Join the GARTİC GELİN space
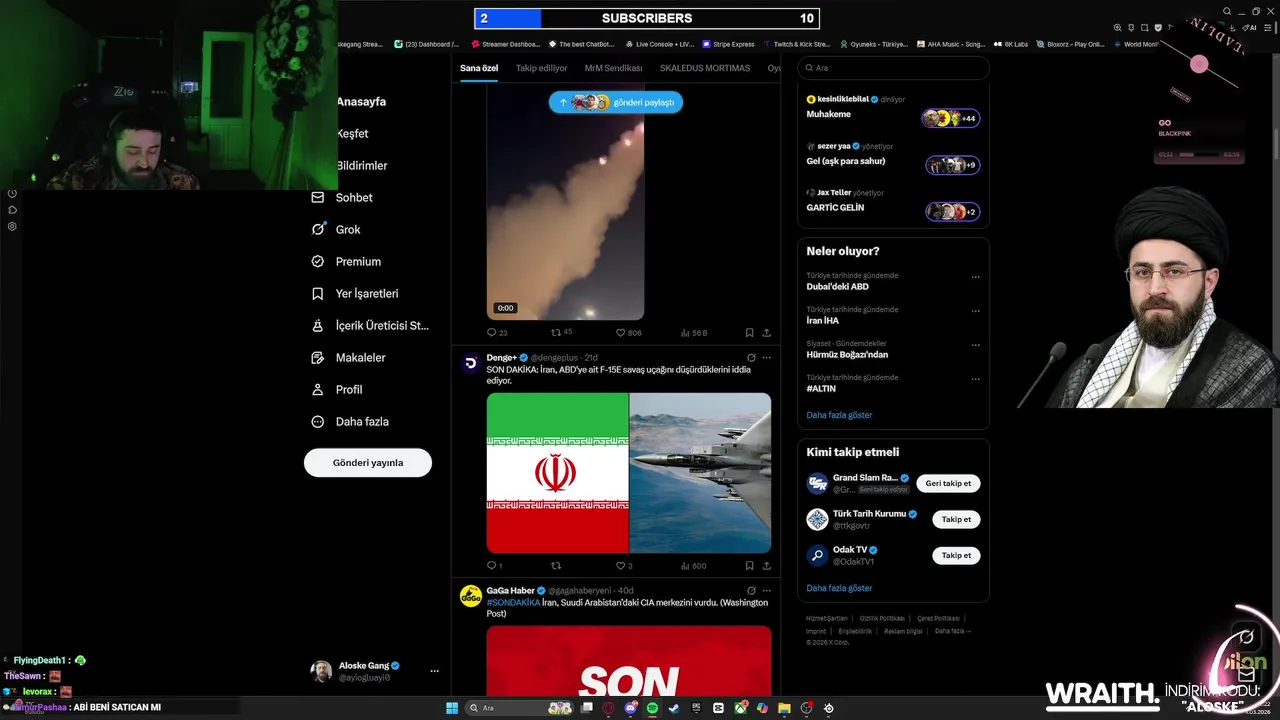Image resolution: width=1280 pixels, height=720 pixels. (953, 212)
